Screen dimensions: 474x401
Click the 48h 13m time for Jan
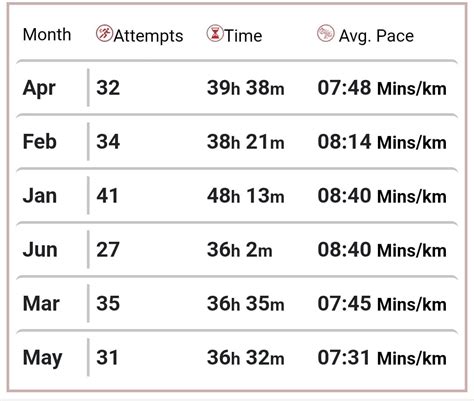pos(246,196)
